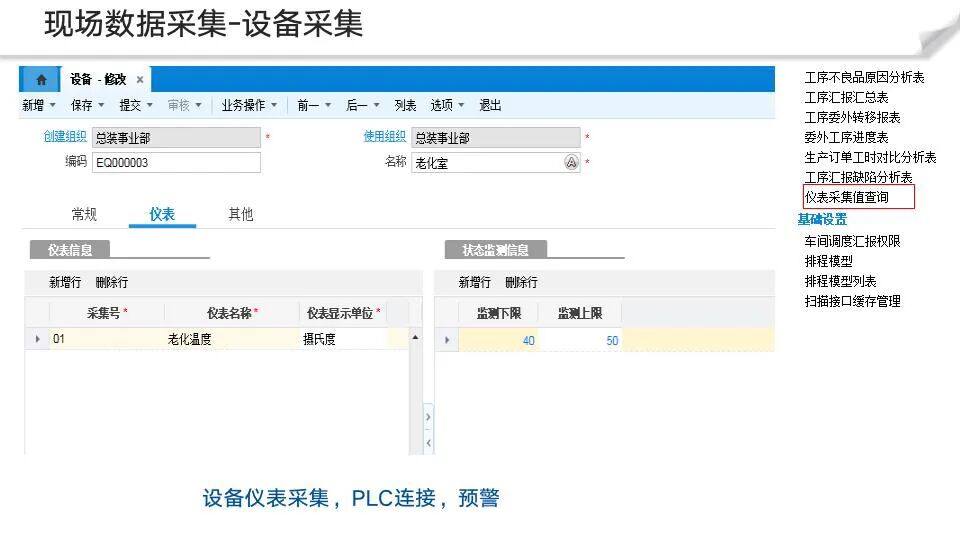Expand the 审核 dropdown arrow
960x540 pixels.
pos(198,105)
